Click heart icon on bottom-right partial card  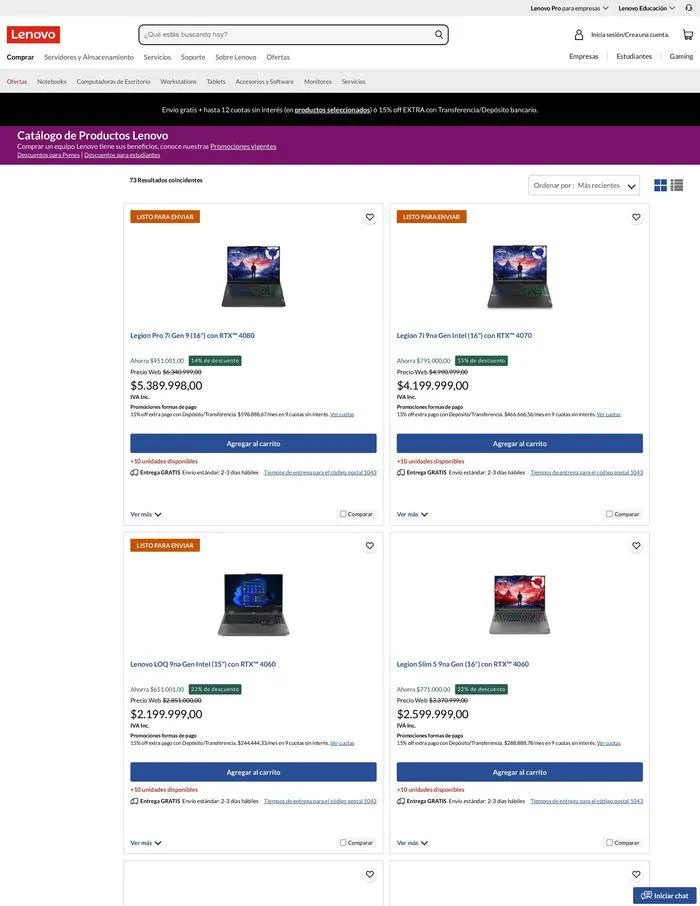click(x=636, y=874)
